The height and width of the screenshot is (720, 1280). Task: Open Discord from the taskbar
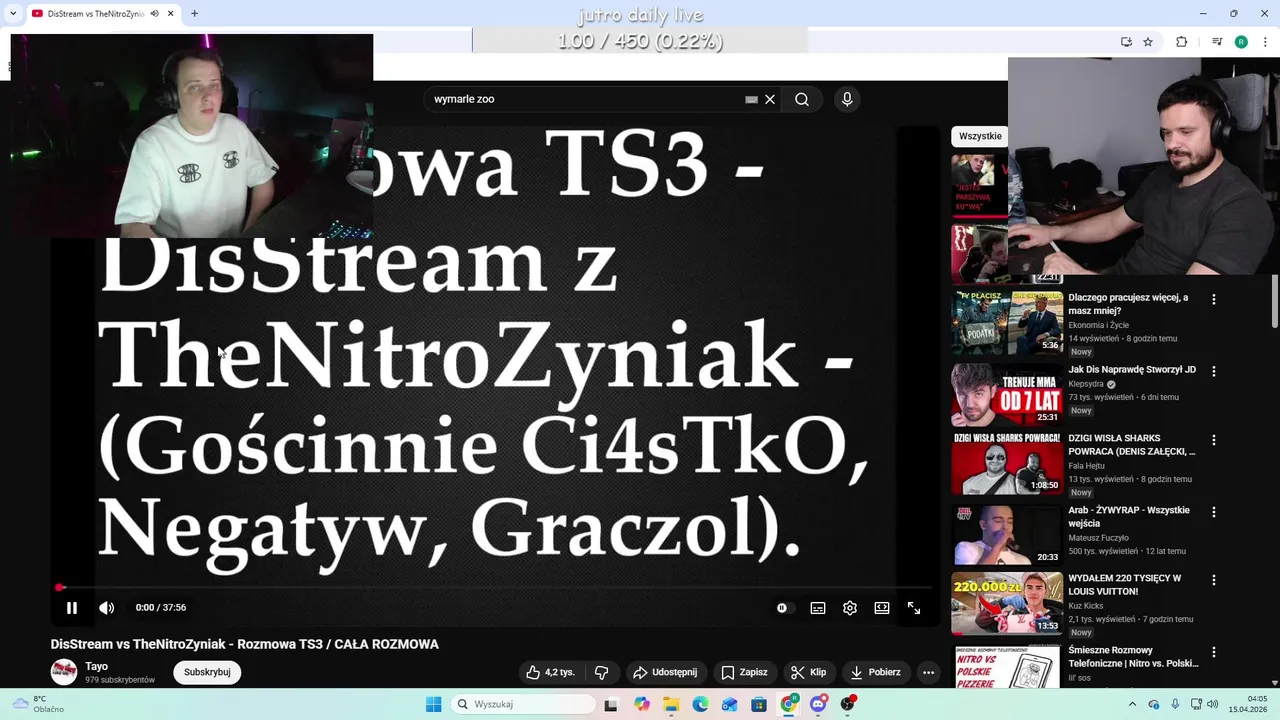[818, 704]
